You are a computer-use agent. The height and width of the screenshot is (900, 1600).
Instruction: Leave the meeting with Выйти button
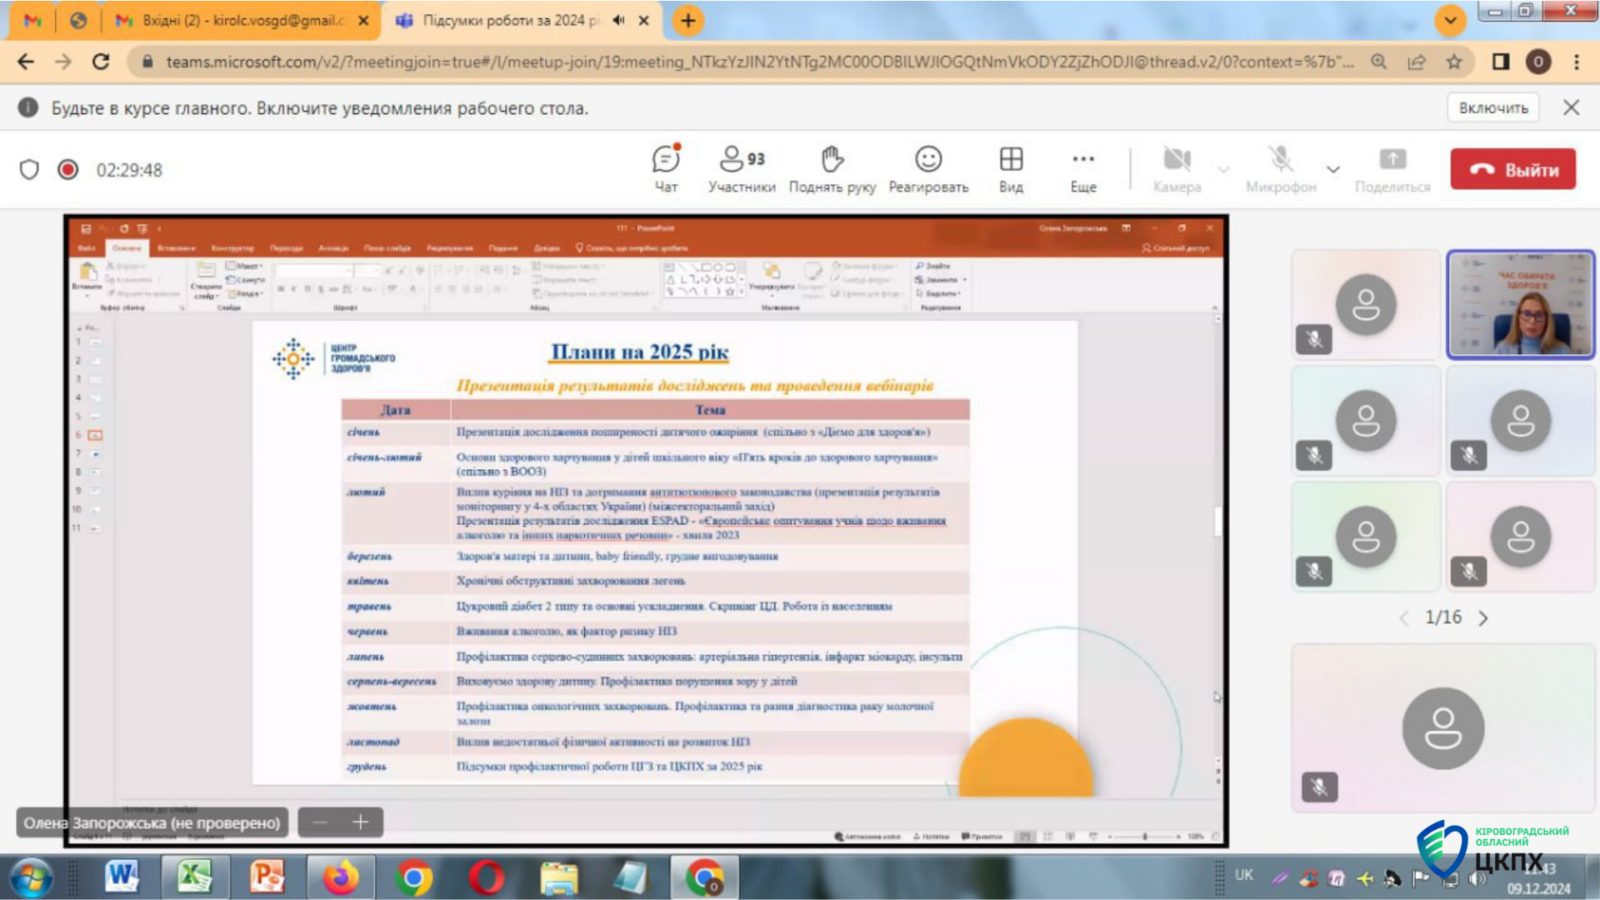click(1513, 169)
